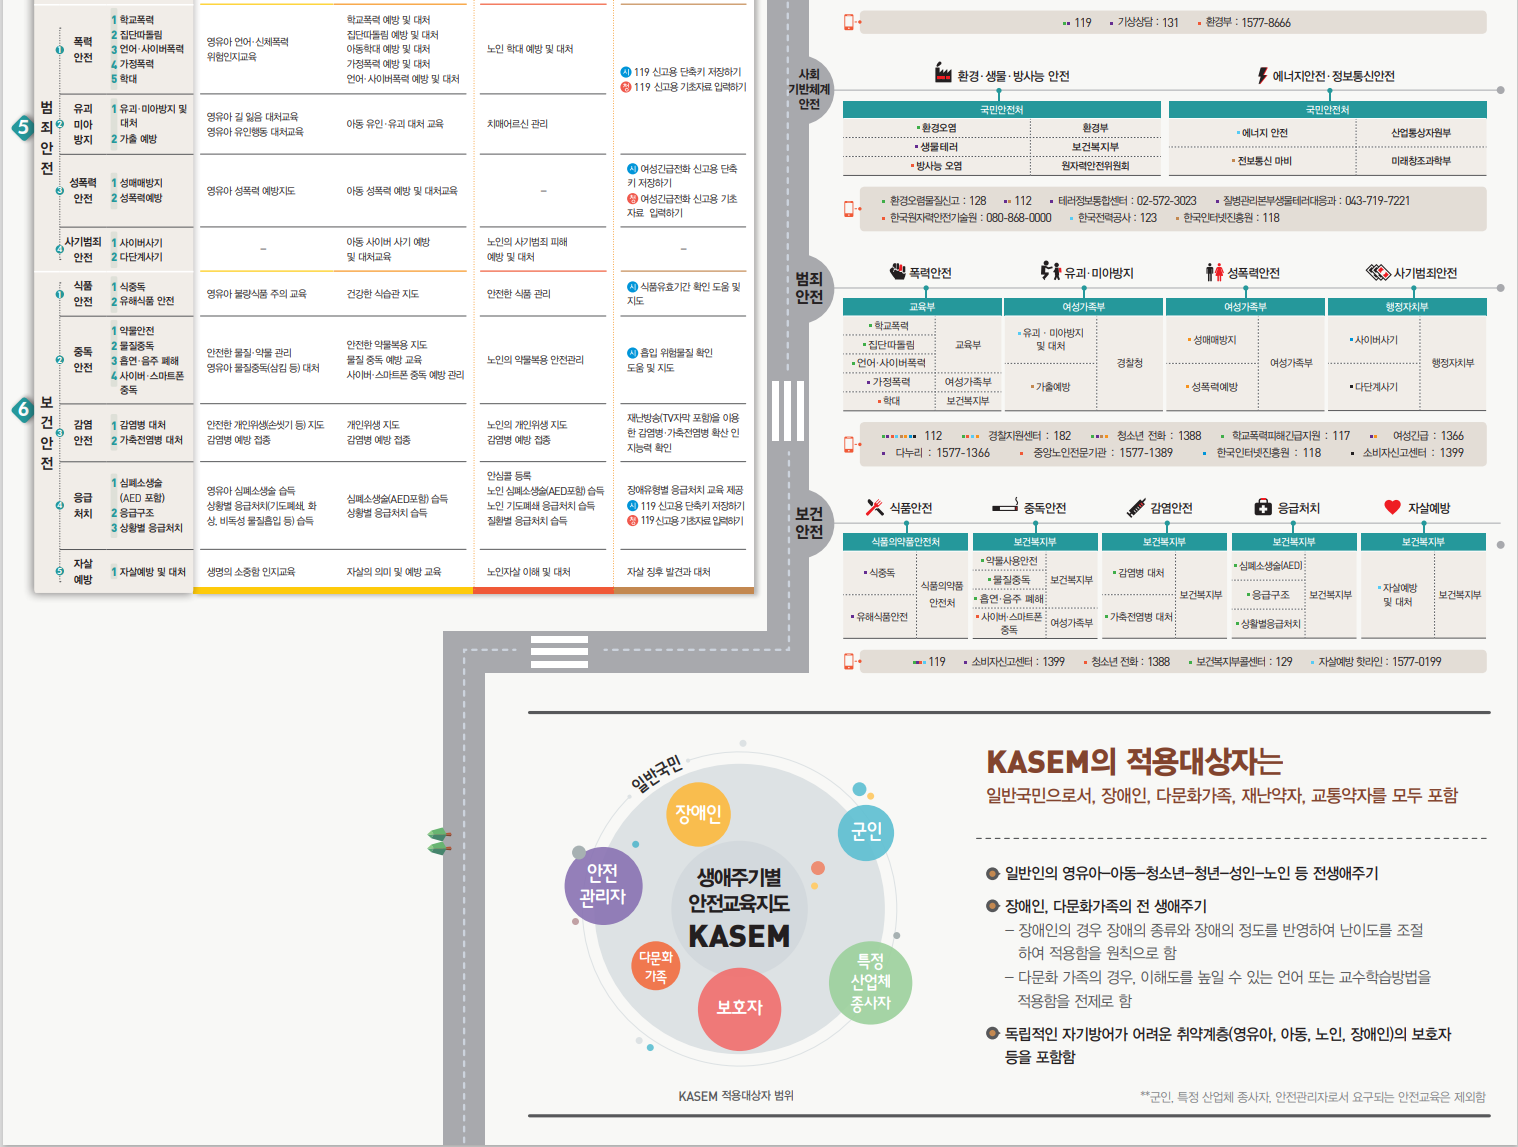Image resolution: width=1518 pixels, height=1147 pixels.
Task: Select the 군인 blue circle
Action: point(866,832)
